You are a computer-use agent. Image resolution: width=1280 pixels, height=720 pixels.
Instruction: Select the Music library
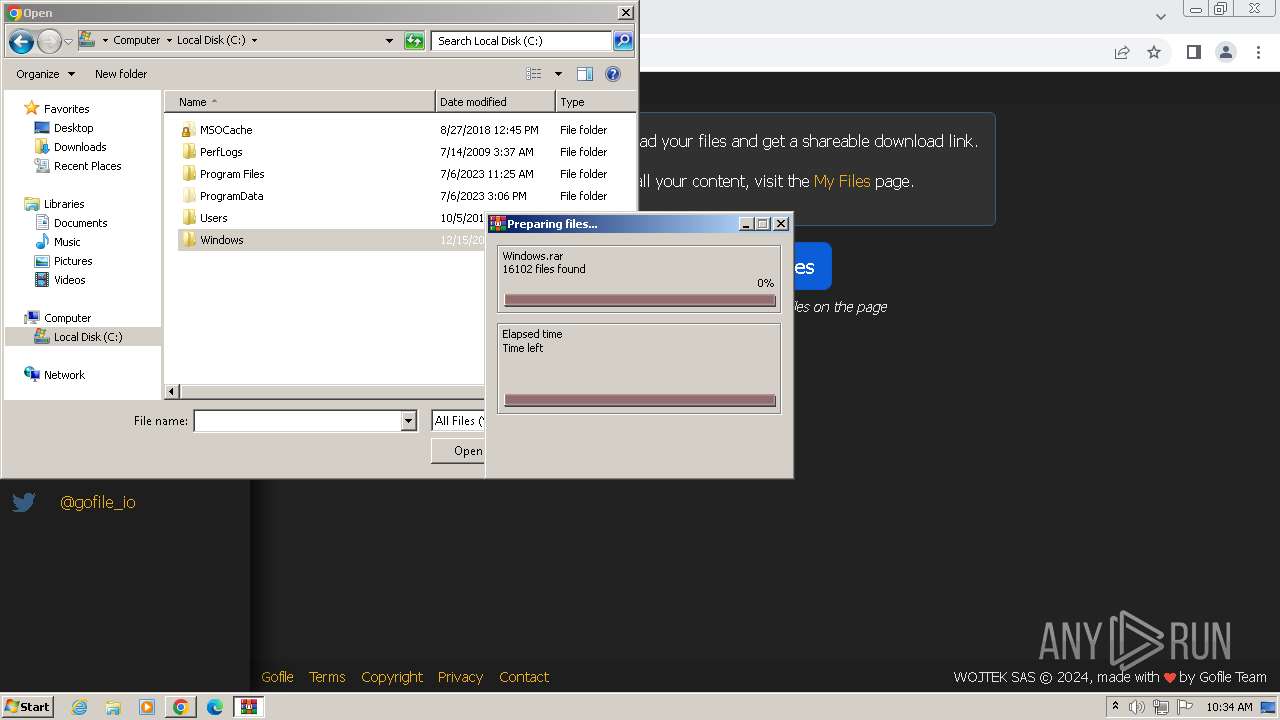67,242
